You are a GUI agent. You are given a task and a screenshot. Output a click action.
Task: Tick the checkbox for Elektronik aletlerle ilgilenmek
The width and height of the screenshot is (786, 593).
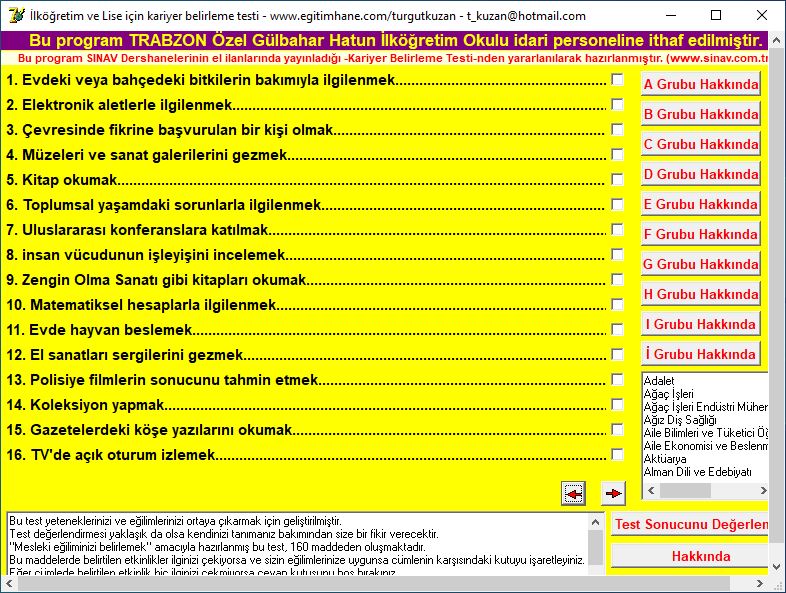(618, 105)
